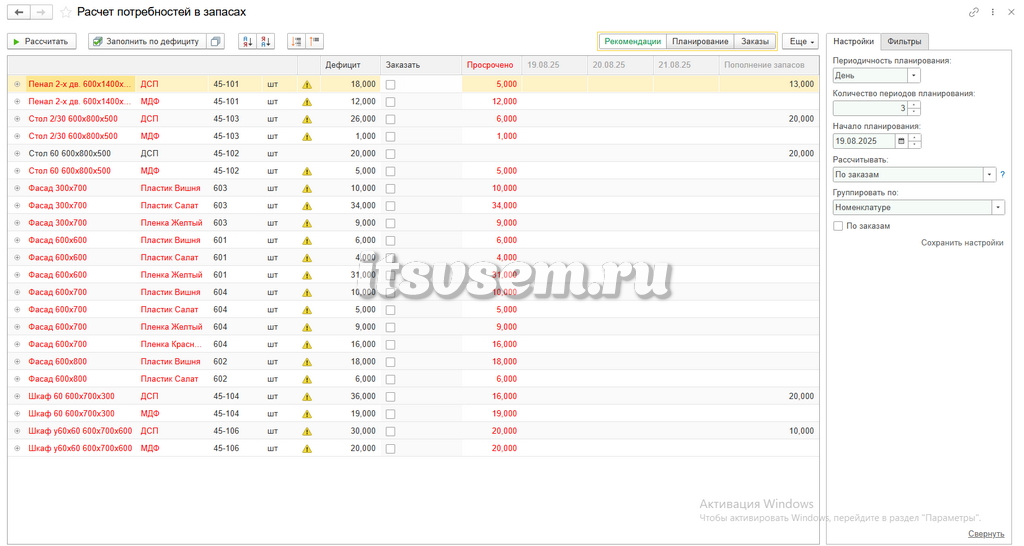The width and height of the screenshot is (1024, 546).
Task: Tick Заказать checkbox for Пенал ДСП row
Action: [391, 84]
